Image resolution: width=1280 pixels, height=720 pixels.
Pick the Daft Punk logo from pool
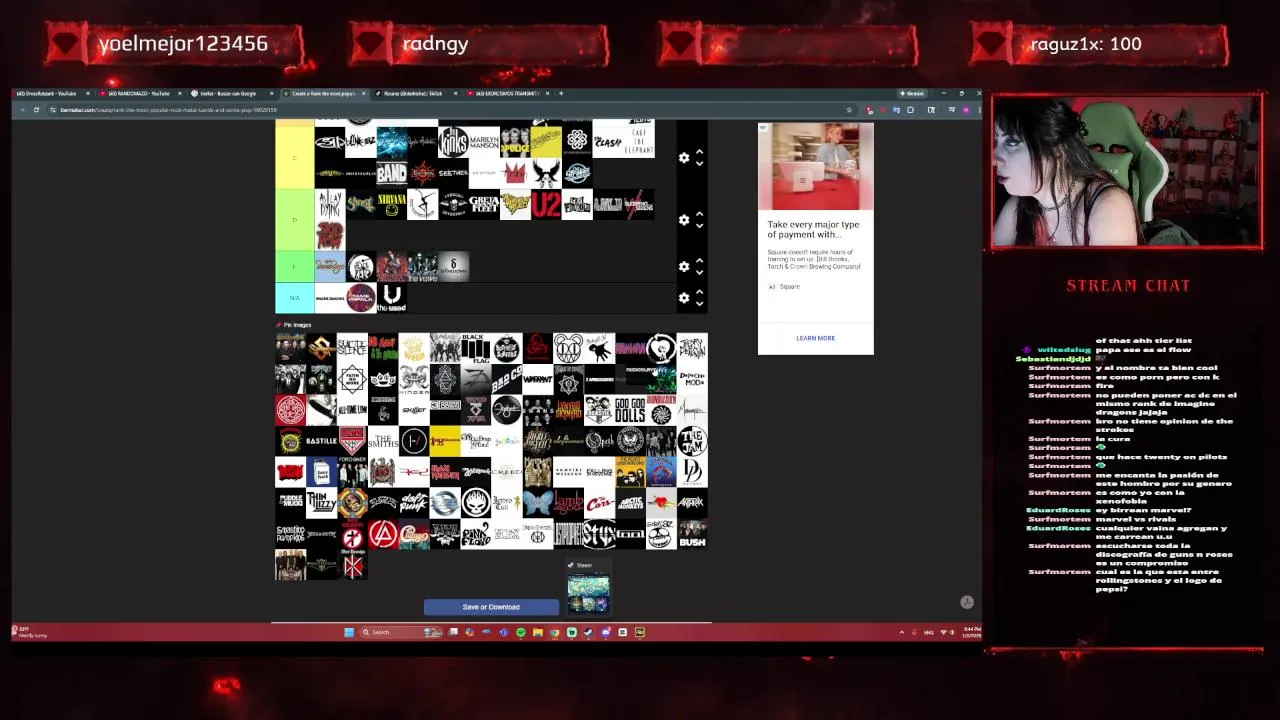click(414, 503)
